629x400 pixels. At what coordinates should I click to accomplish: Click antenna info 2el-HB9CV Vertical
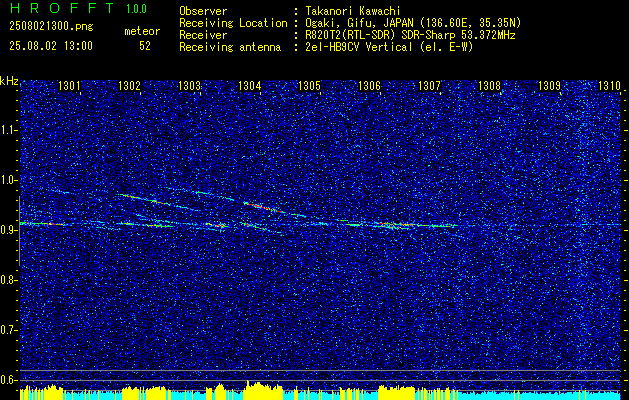pyautogui.click(x=389, y=47)
